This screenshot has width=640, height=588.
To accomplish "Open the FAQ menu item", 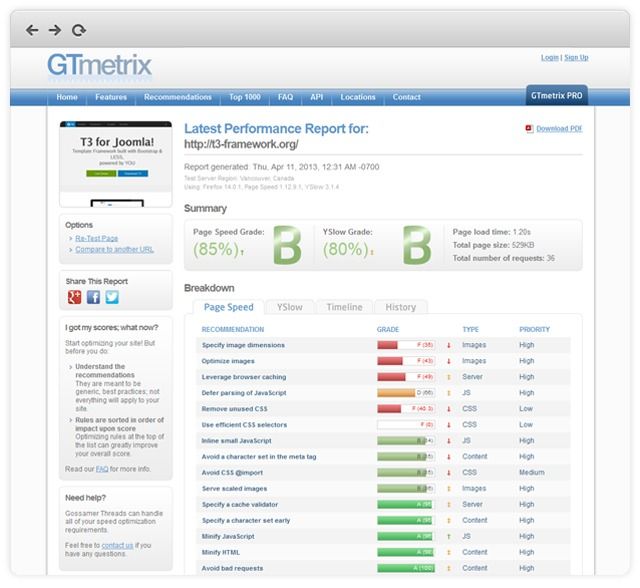I will 285,97.
